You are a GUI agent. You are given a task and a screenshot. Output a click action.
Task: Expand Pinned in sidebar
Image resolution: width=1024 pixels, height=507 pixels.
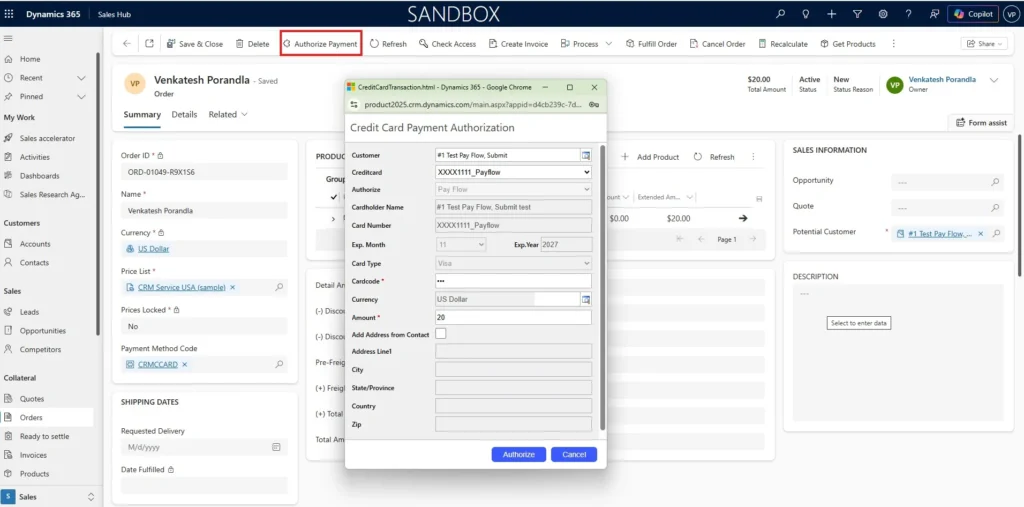point(82,97)
